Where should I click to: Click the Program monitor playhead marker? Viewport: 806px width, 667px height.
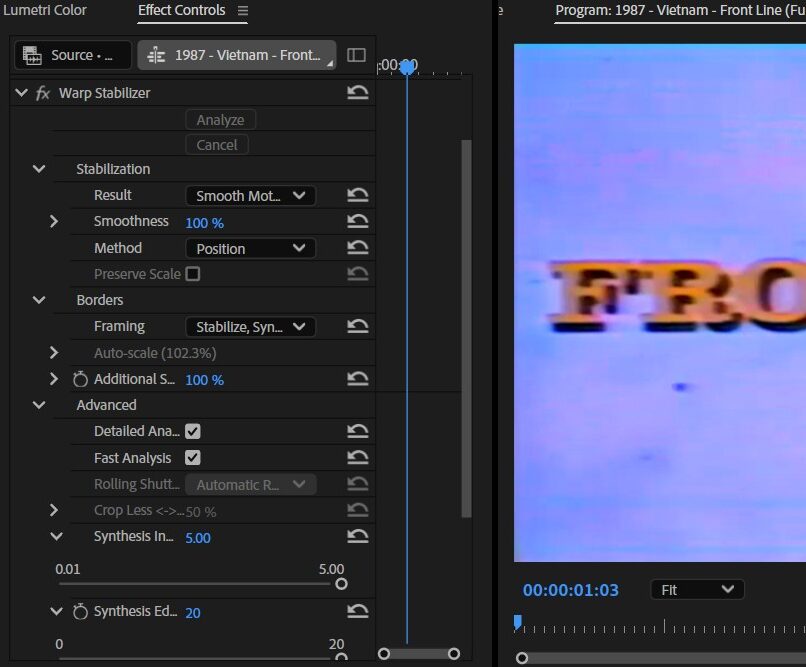tap(518, 622)
